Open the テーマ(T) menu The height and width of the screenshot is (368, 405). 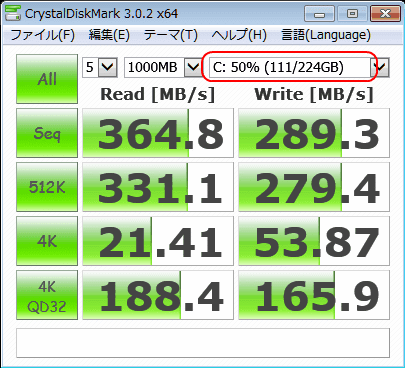coord(171,35)
